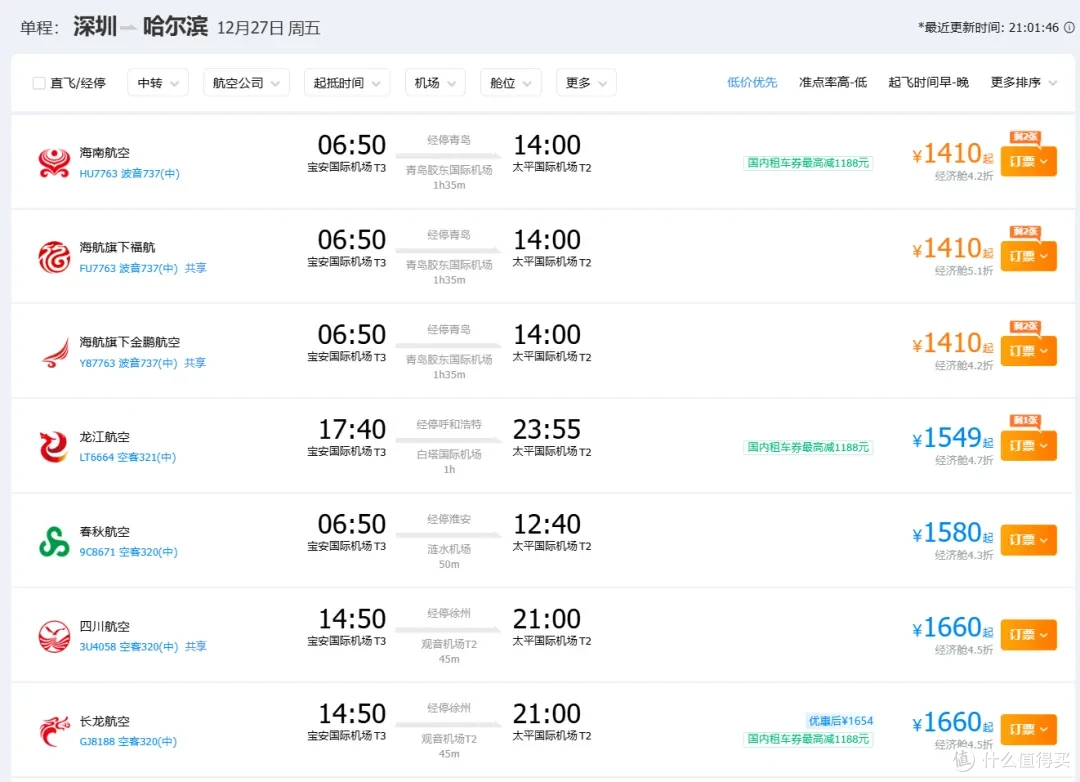The image size is (1080, 782).
Task: Click the 金鹏航空 airline logo icon
Action: [55, 352]
